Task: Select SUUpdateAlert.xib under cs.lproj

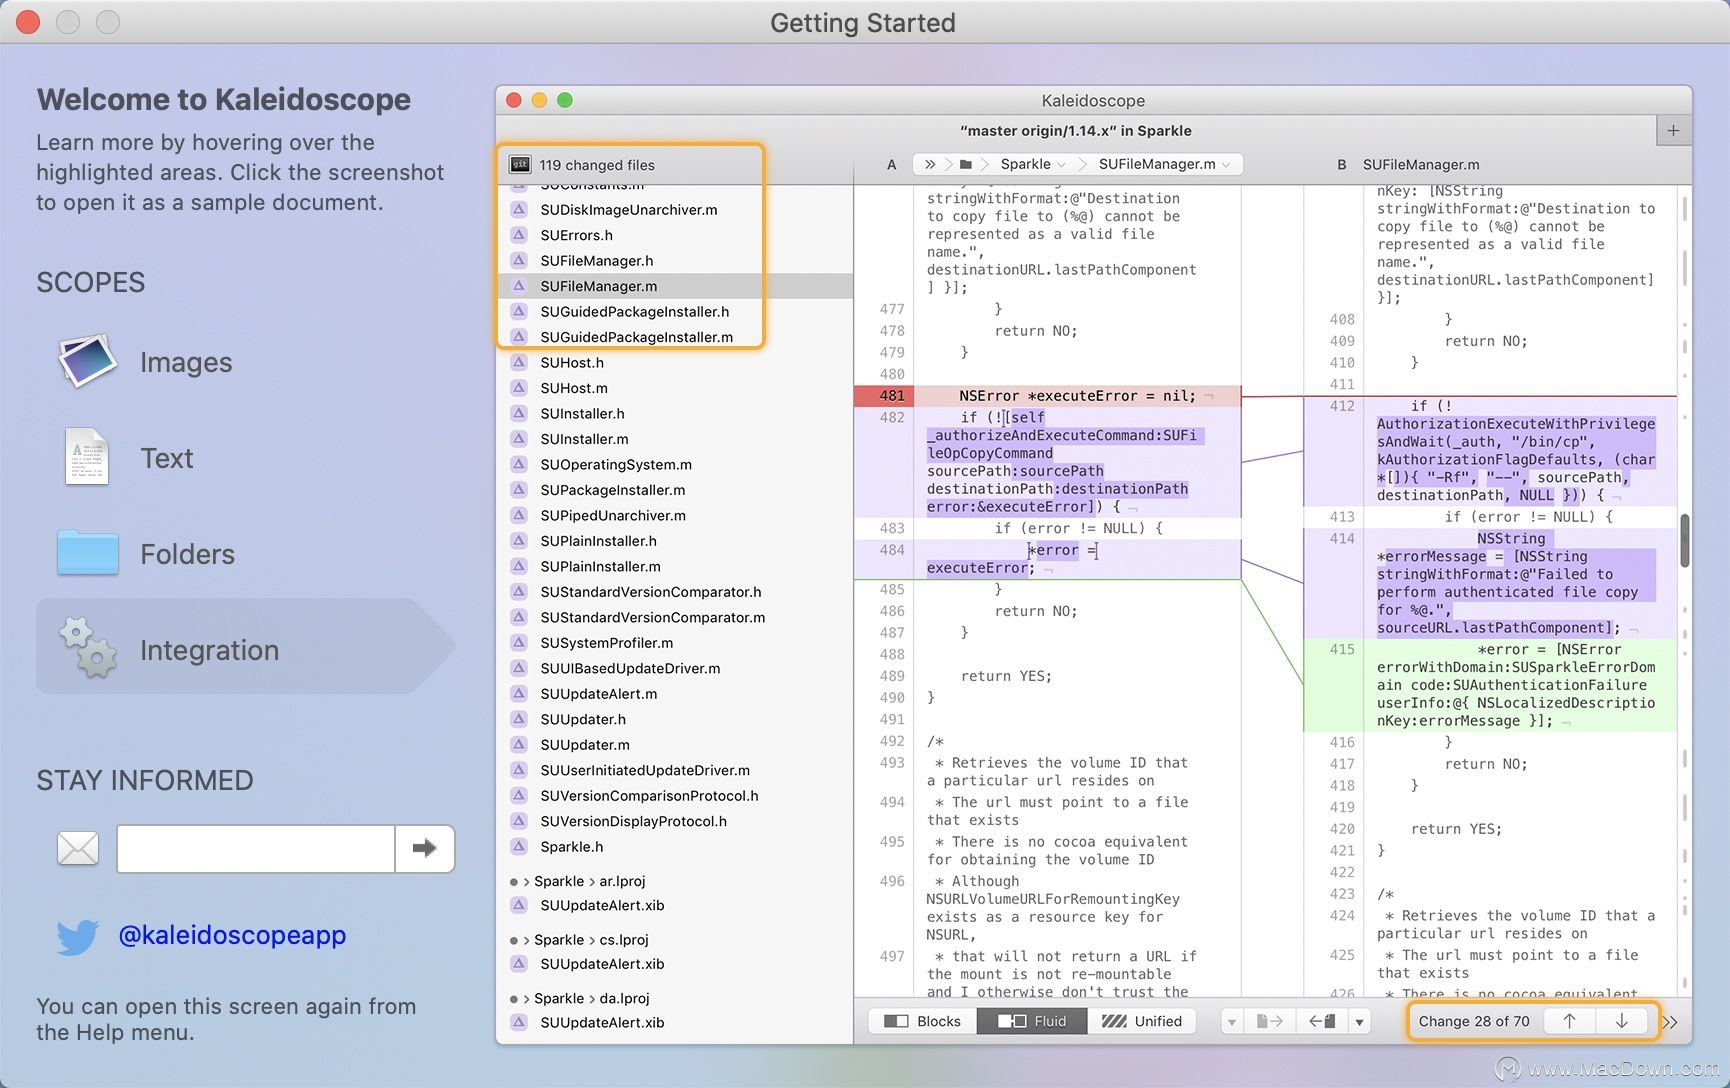Action: coord(675,964)
